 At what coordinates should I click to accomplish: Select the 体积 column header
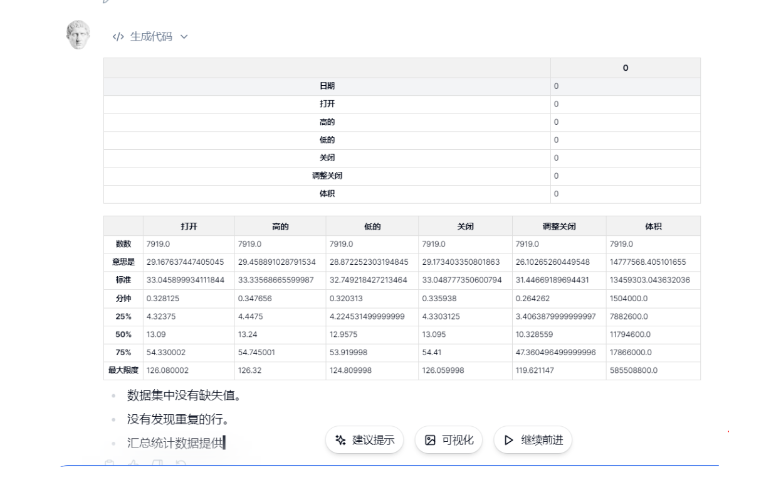[x=654, y=226]
